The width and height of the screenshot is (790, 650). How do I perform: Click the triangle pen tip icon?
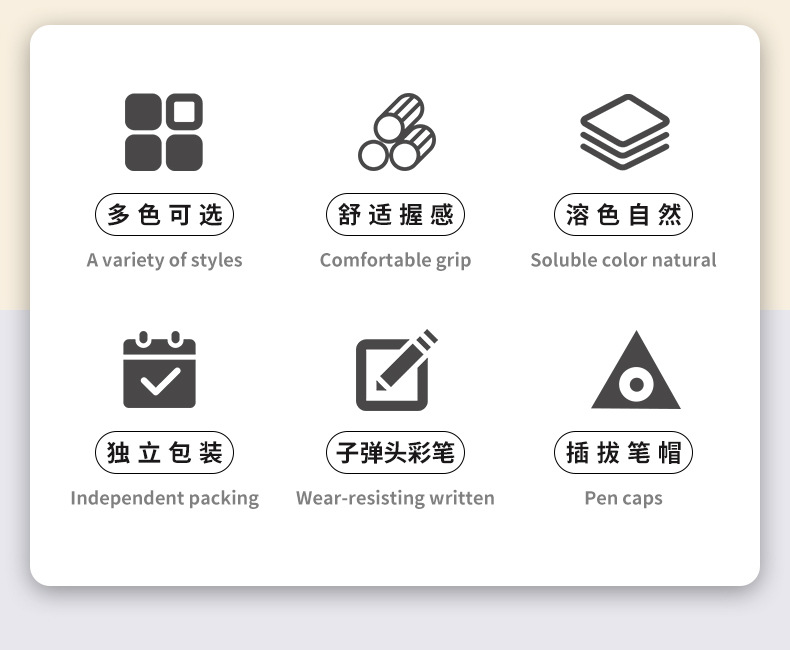click(636, 369)
